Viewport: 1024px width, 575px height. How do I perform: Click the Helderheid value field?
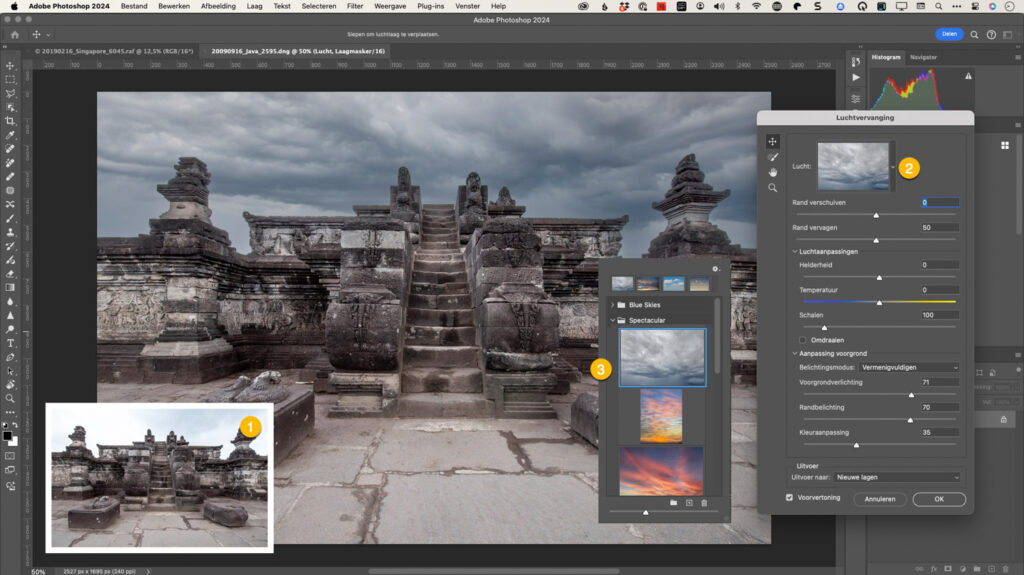tap(940, 265)
